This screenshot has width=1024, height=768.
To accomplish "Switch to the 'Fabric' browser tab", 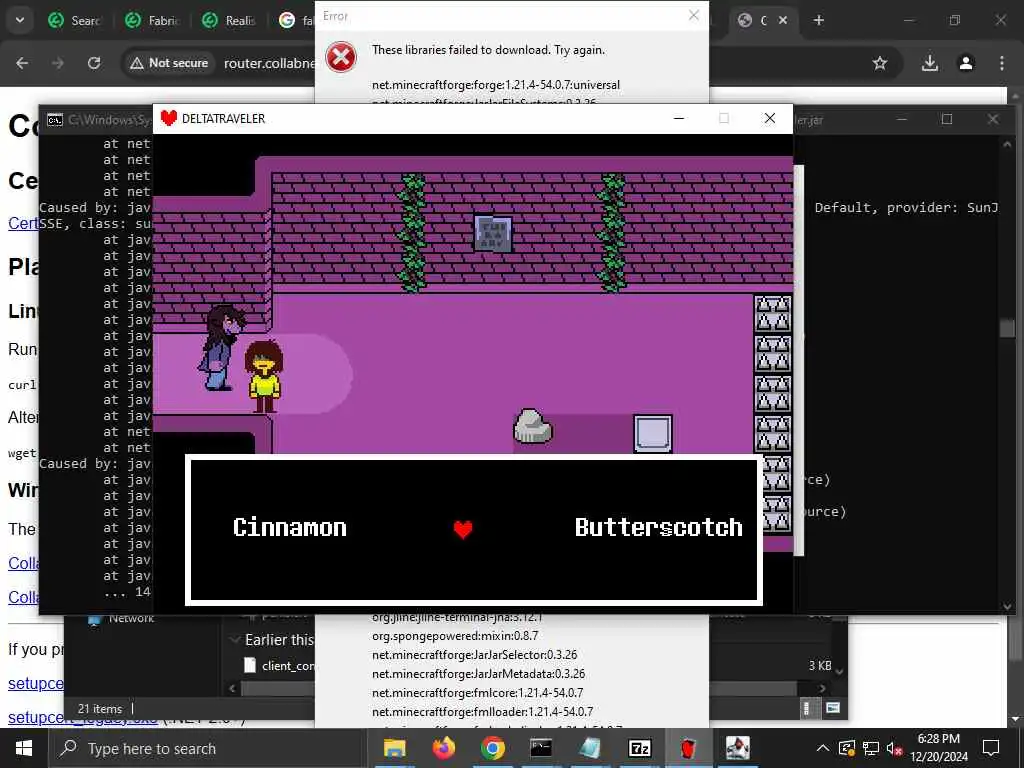I will pyautogui.click(x=153, y=20).
